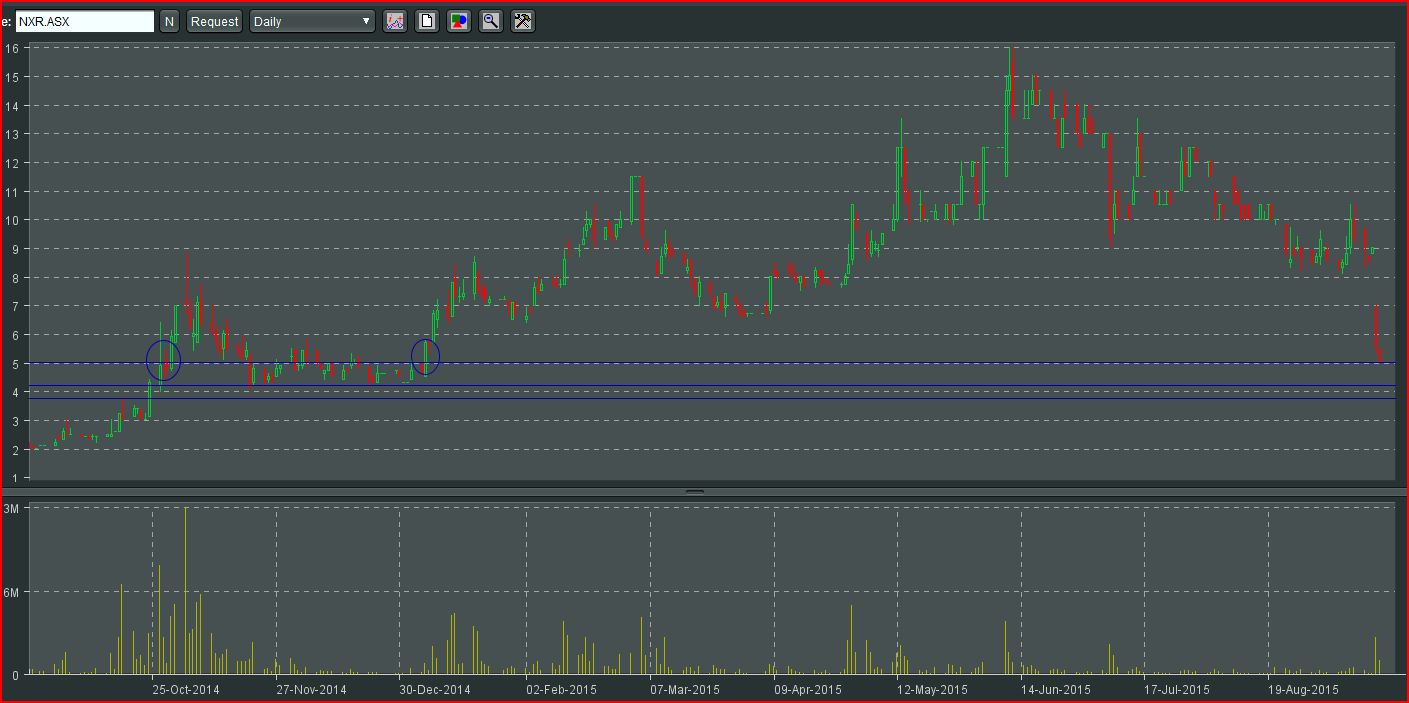Click the Request button
Image resolution: width=1409 pixels, height=703 pixels.
pos(215,21)
